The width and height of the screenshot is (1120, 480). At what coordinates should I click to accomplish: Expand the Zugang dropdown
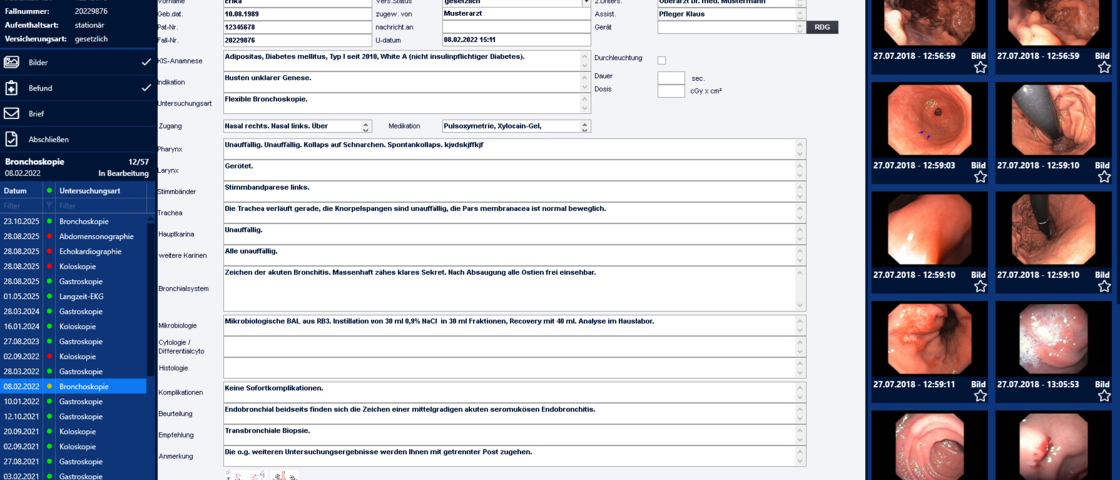click(x=363, y=126)
